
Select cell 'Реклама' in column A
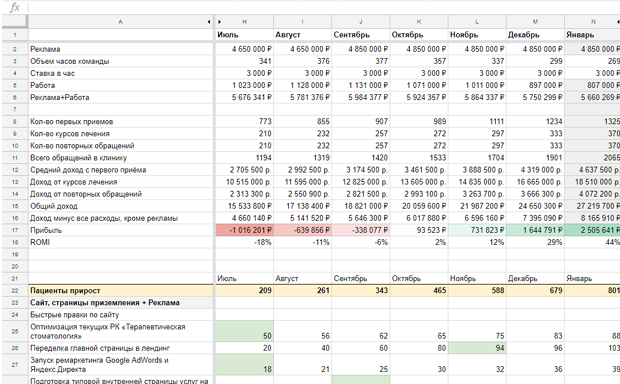(x=121, y=49)
